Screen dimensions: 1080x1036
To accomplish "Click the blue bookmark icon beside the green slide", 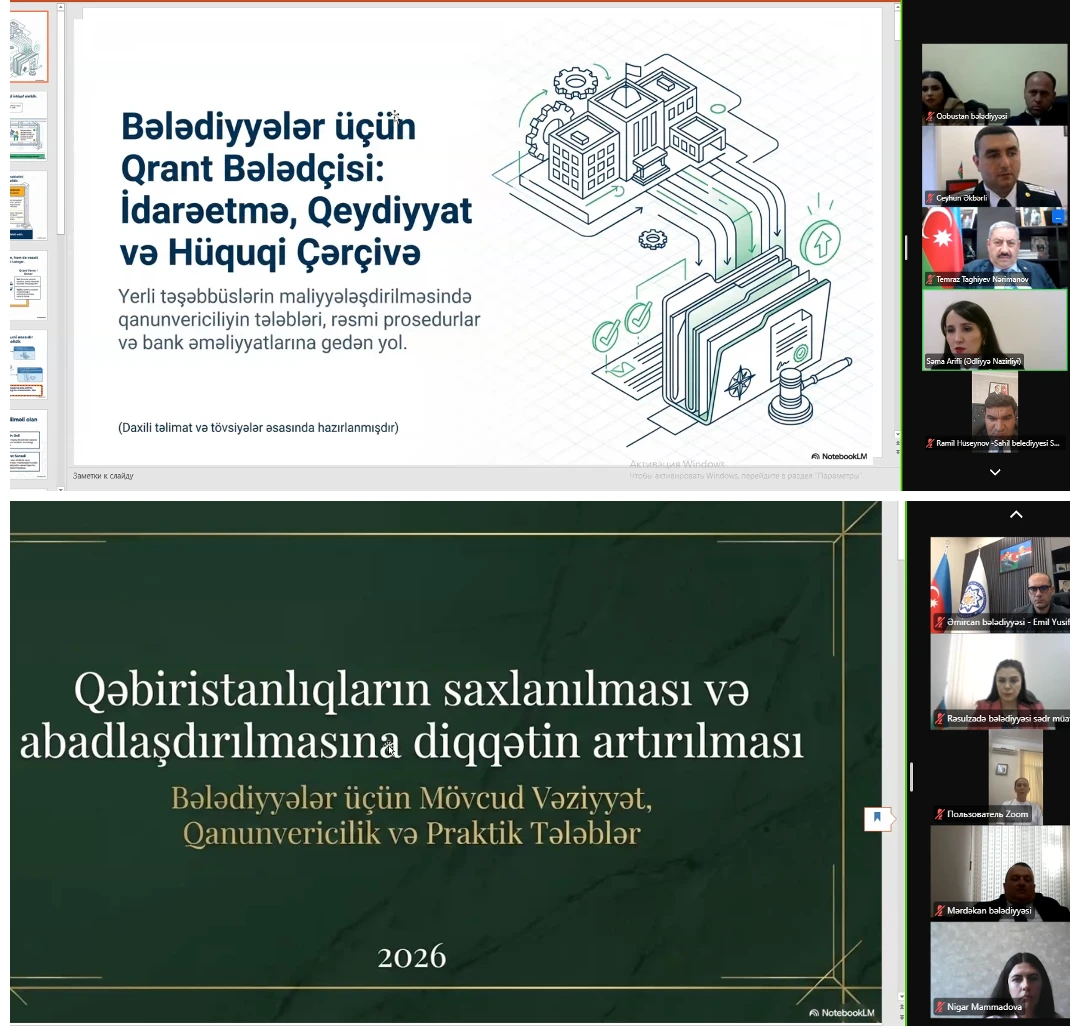I will pyautogui.click(x=877, y=818).
